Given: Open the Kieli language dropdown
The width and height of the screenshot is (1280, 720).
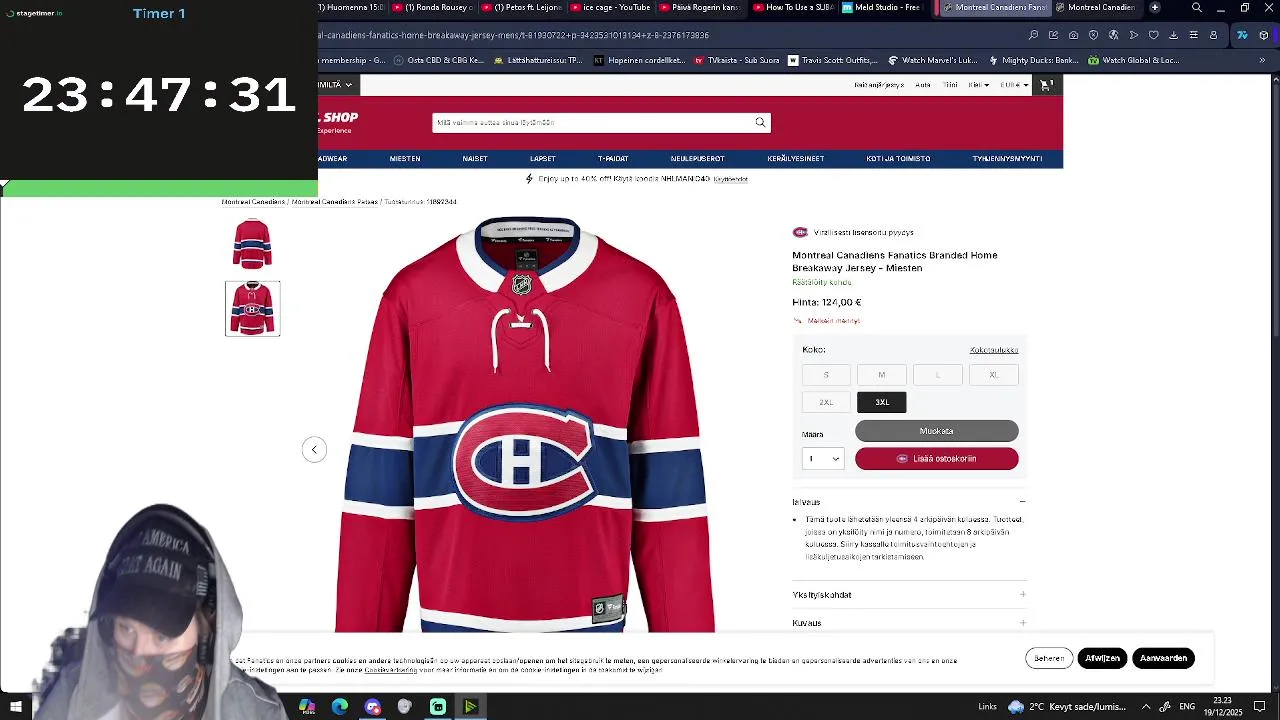Looking at the screenshot, I should tap(979, 85).
